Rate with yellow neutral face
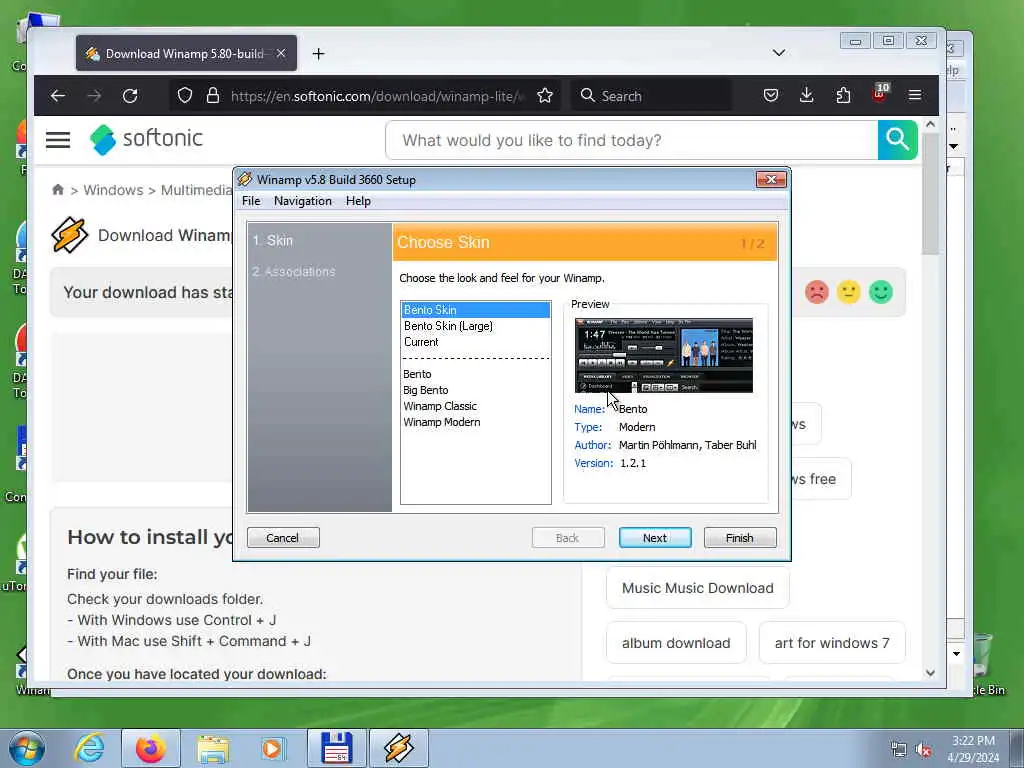The width and height of the screenshot is (1024, 768). pos(848,292)
